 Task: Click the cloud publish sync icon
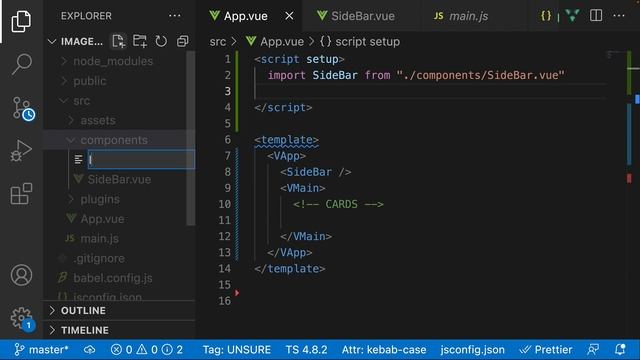click(90, 350)
